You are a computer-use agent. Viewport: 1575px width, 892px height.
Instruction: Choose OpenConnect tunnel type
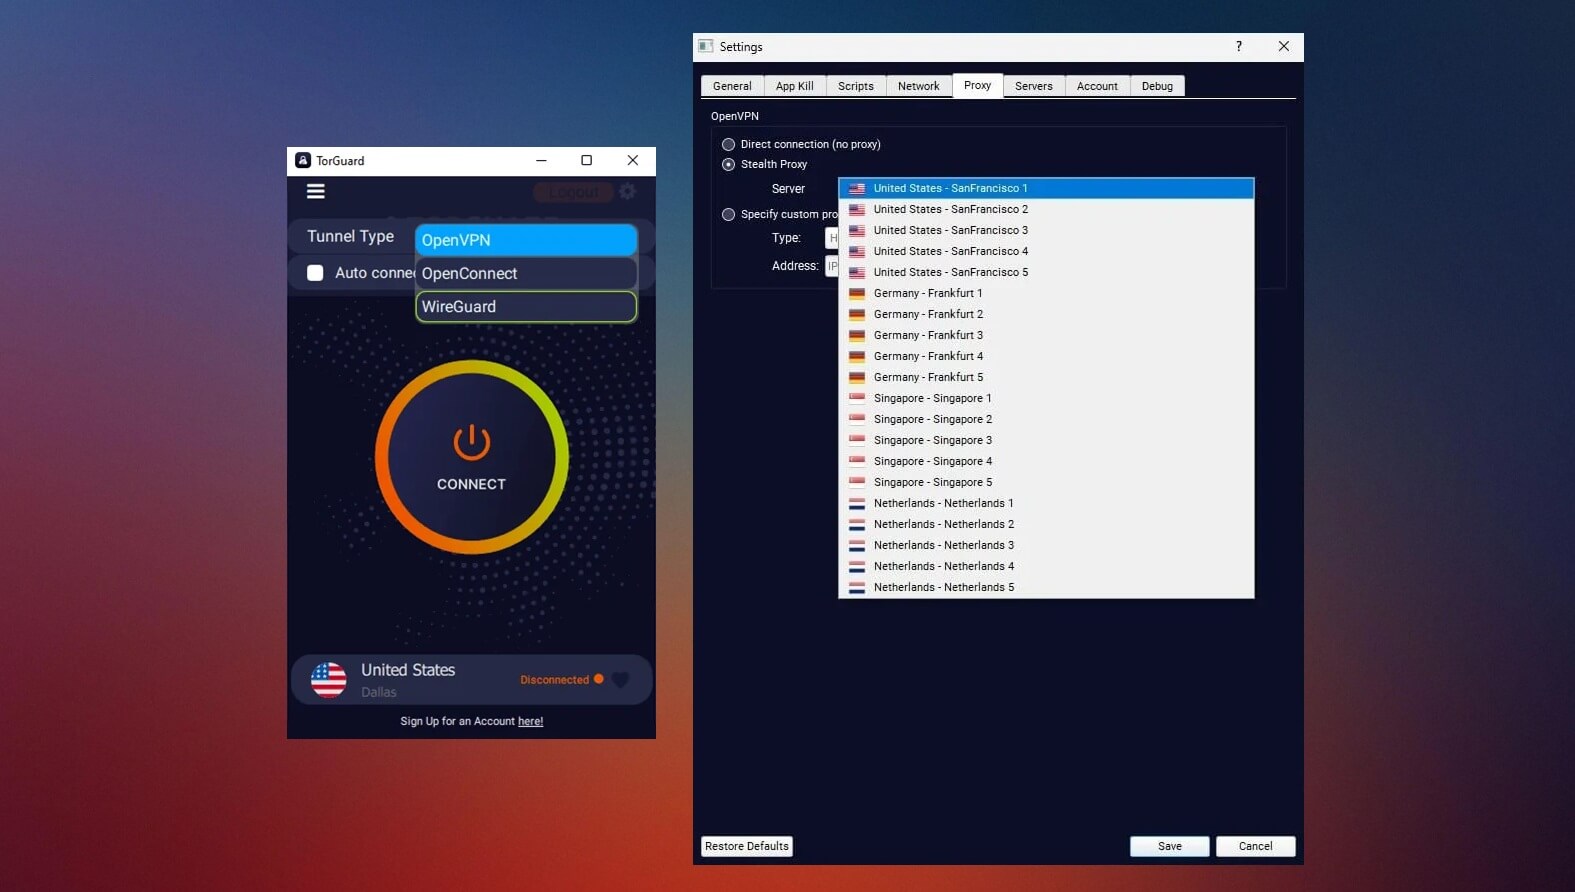pos(526,273)
